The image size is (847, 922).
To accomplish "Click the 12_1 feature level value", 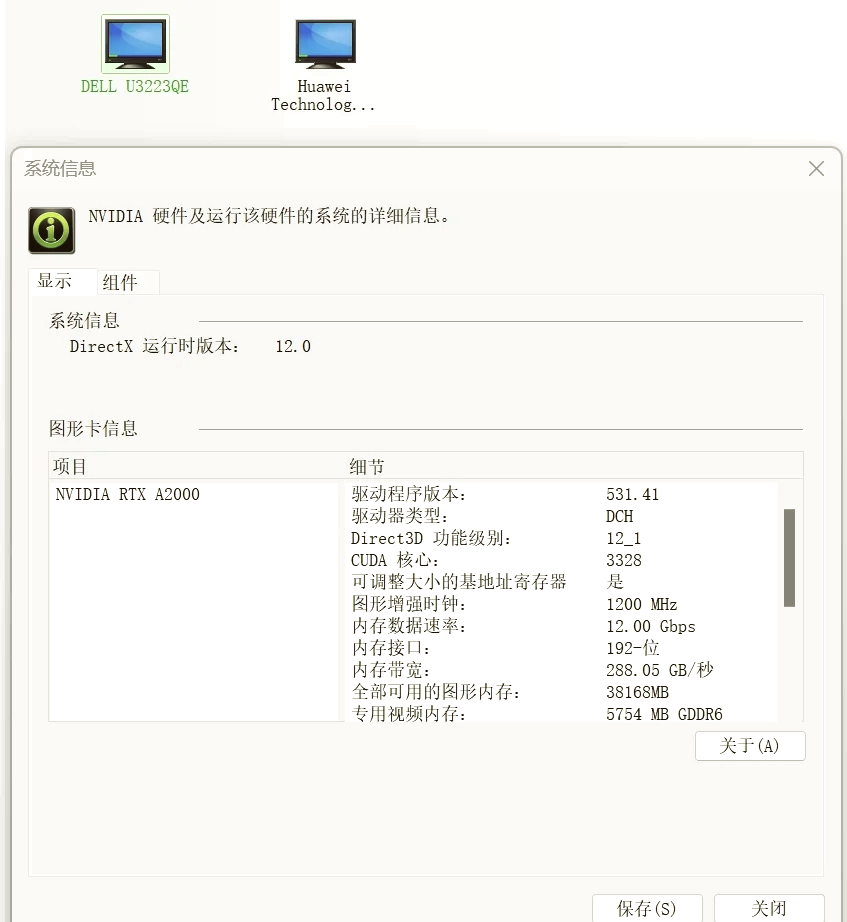I will (x=623, y=538).
